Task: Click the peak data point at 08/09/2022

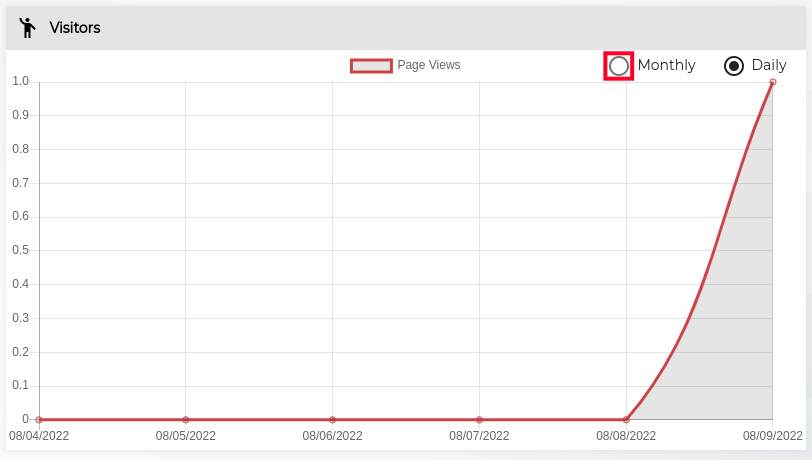Action: 773,82
